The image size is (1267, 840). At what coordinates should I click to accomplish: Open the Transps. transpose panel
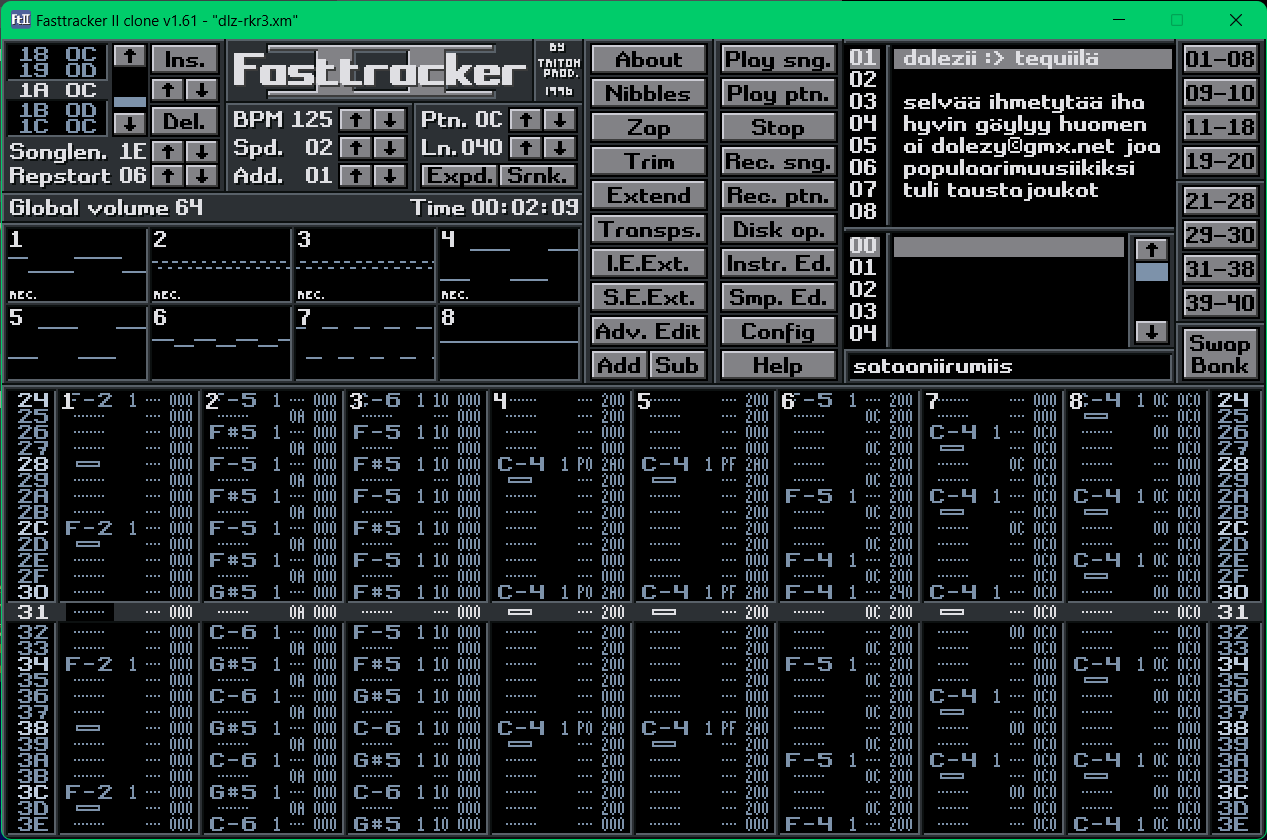(648, 229)
